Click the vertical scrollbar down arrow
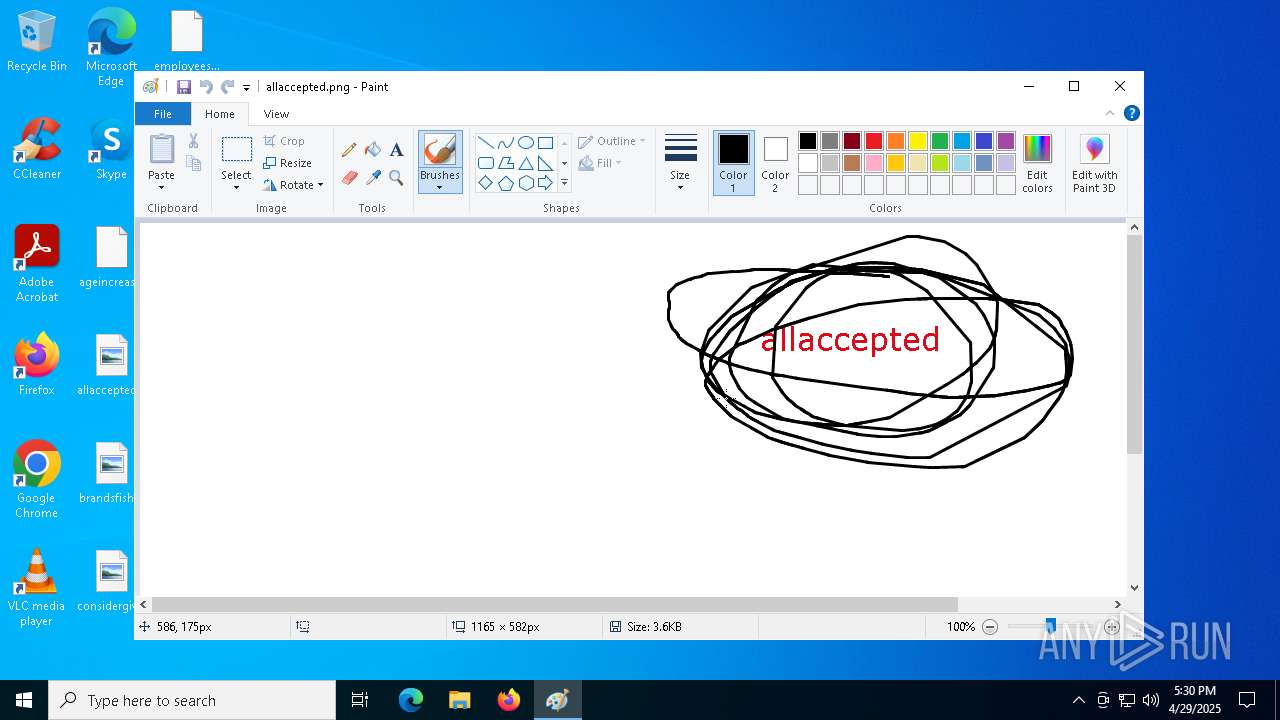 click(1134, 588)
